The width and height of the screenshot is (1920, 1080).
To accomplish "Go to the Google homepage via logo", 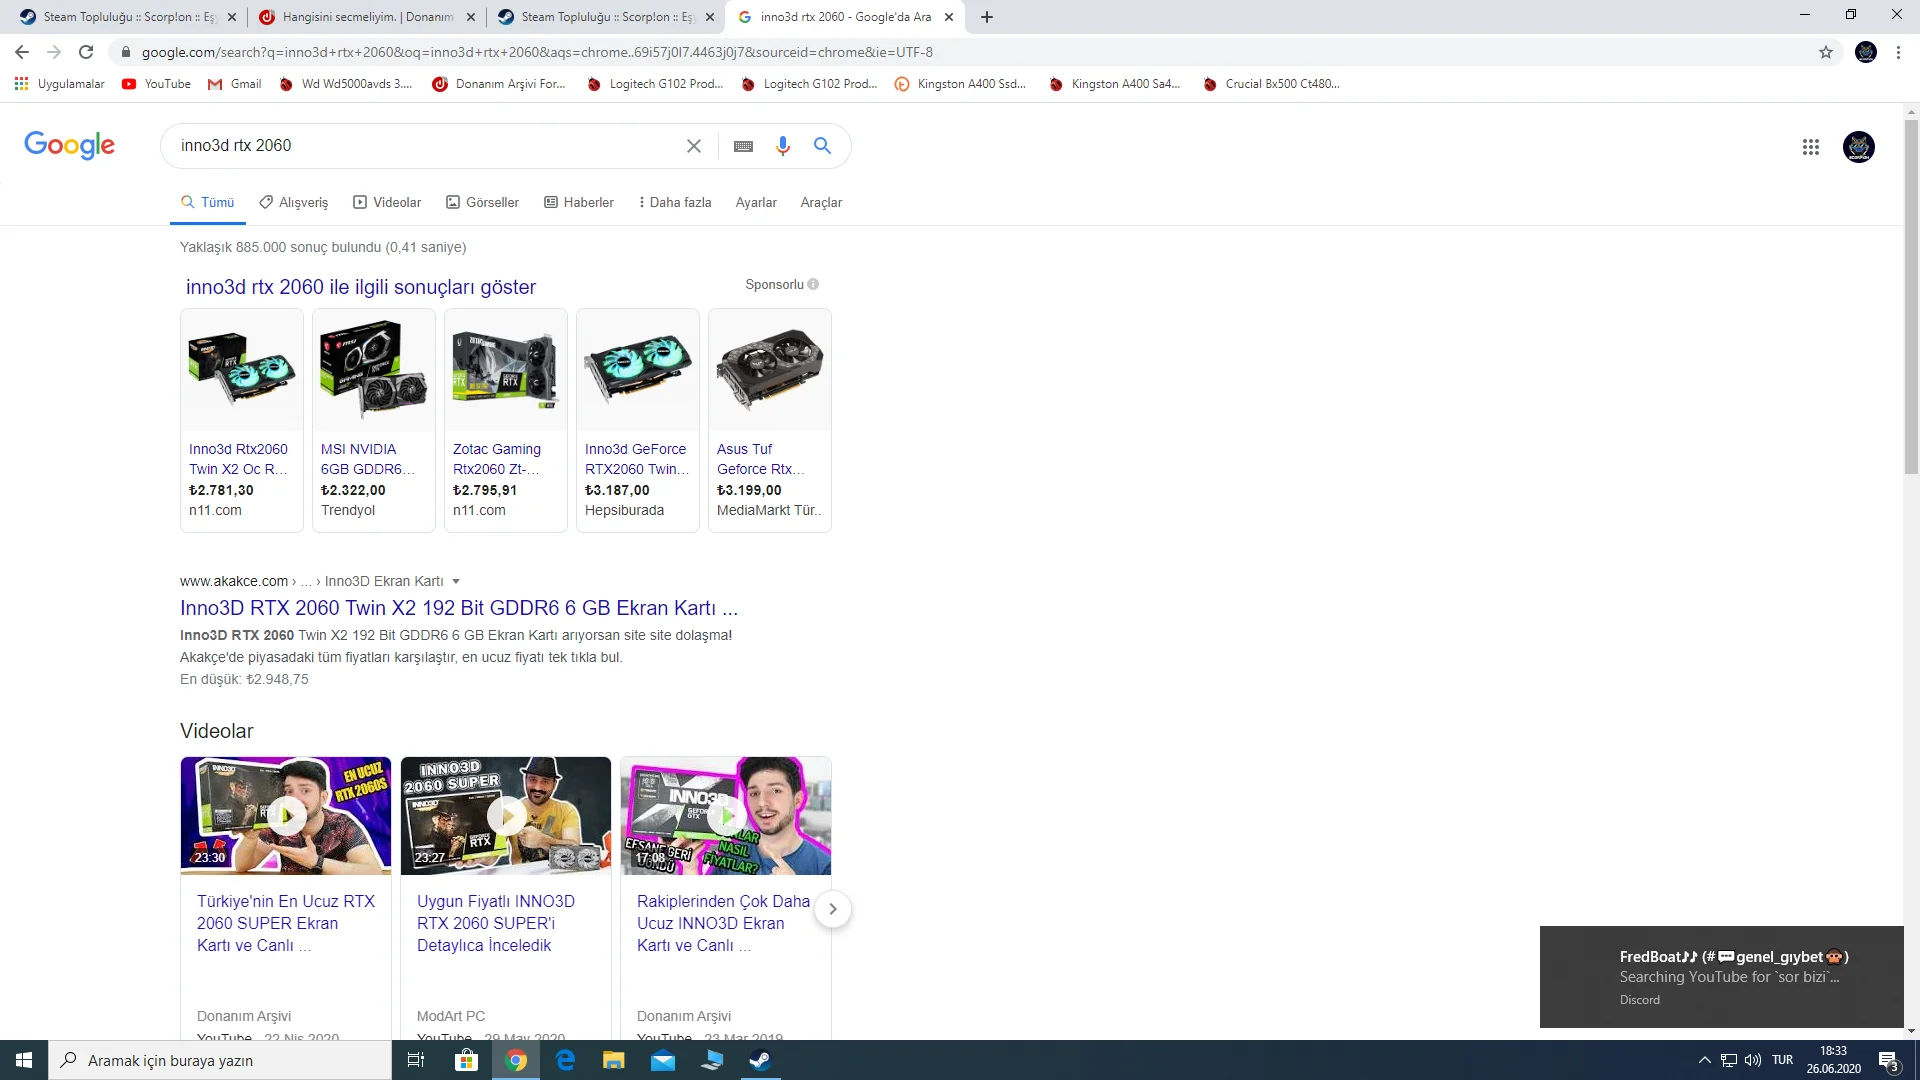I will (x=69, y=146).
